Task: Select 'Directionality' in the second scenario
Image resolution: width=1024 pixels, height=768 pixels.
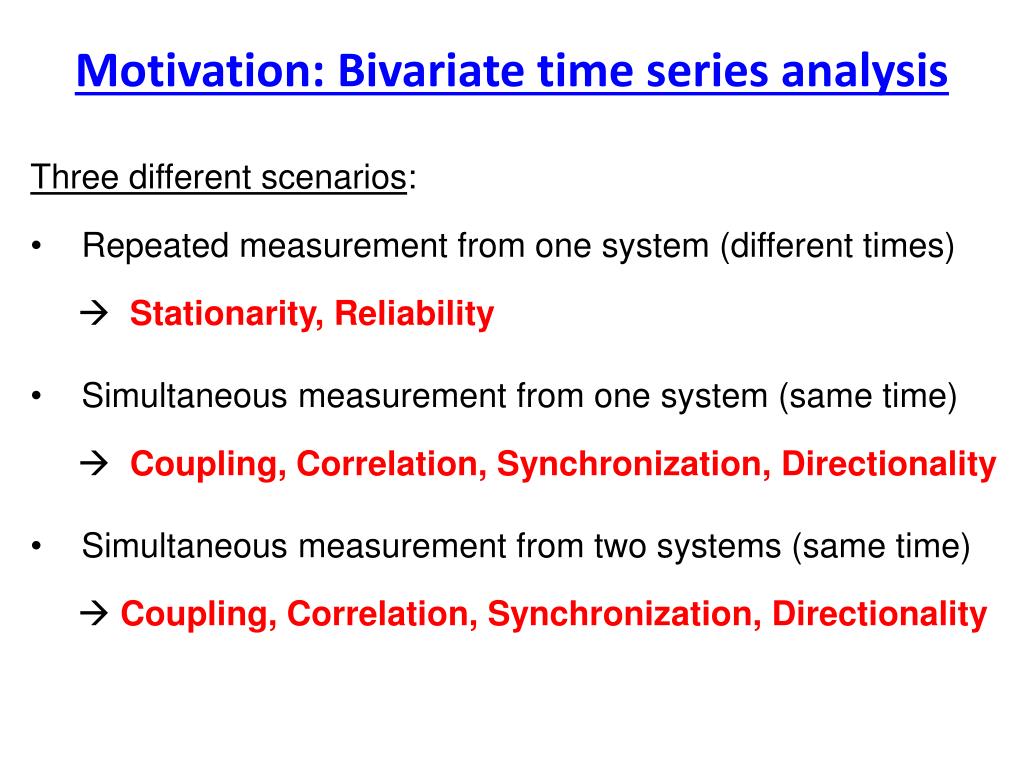Action: 889,464
